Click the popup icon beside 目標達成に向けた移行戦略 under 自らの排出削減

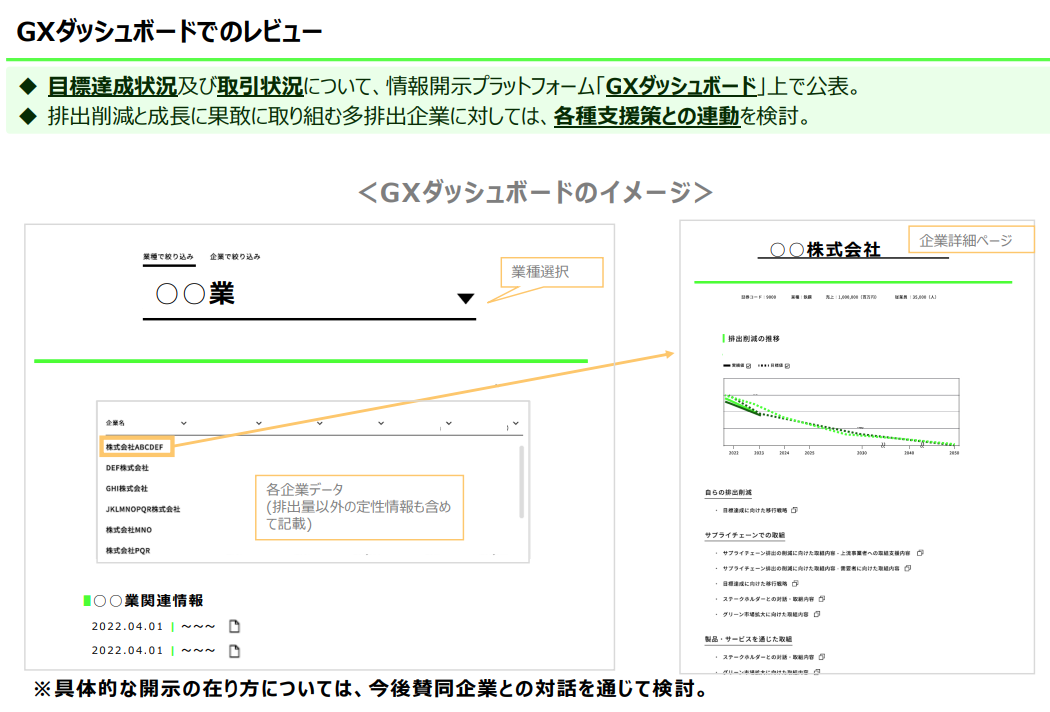click(794, 510)
